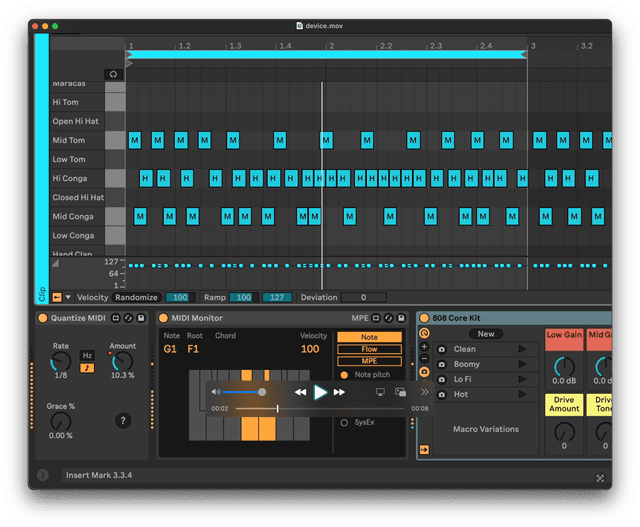Click the camera icon next to Boomy

pos(442,365)
